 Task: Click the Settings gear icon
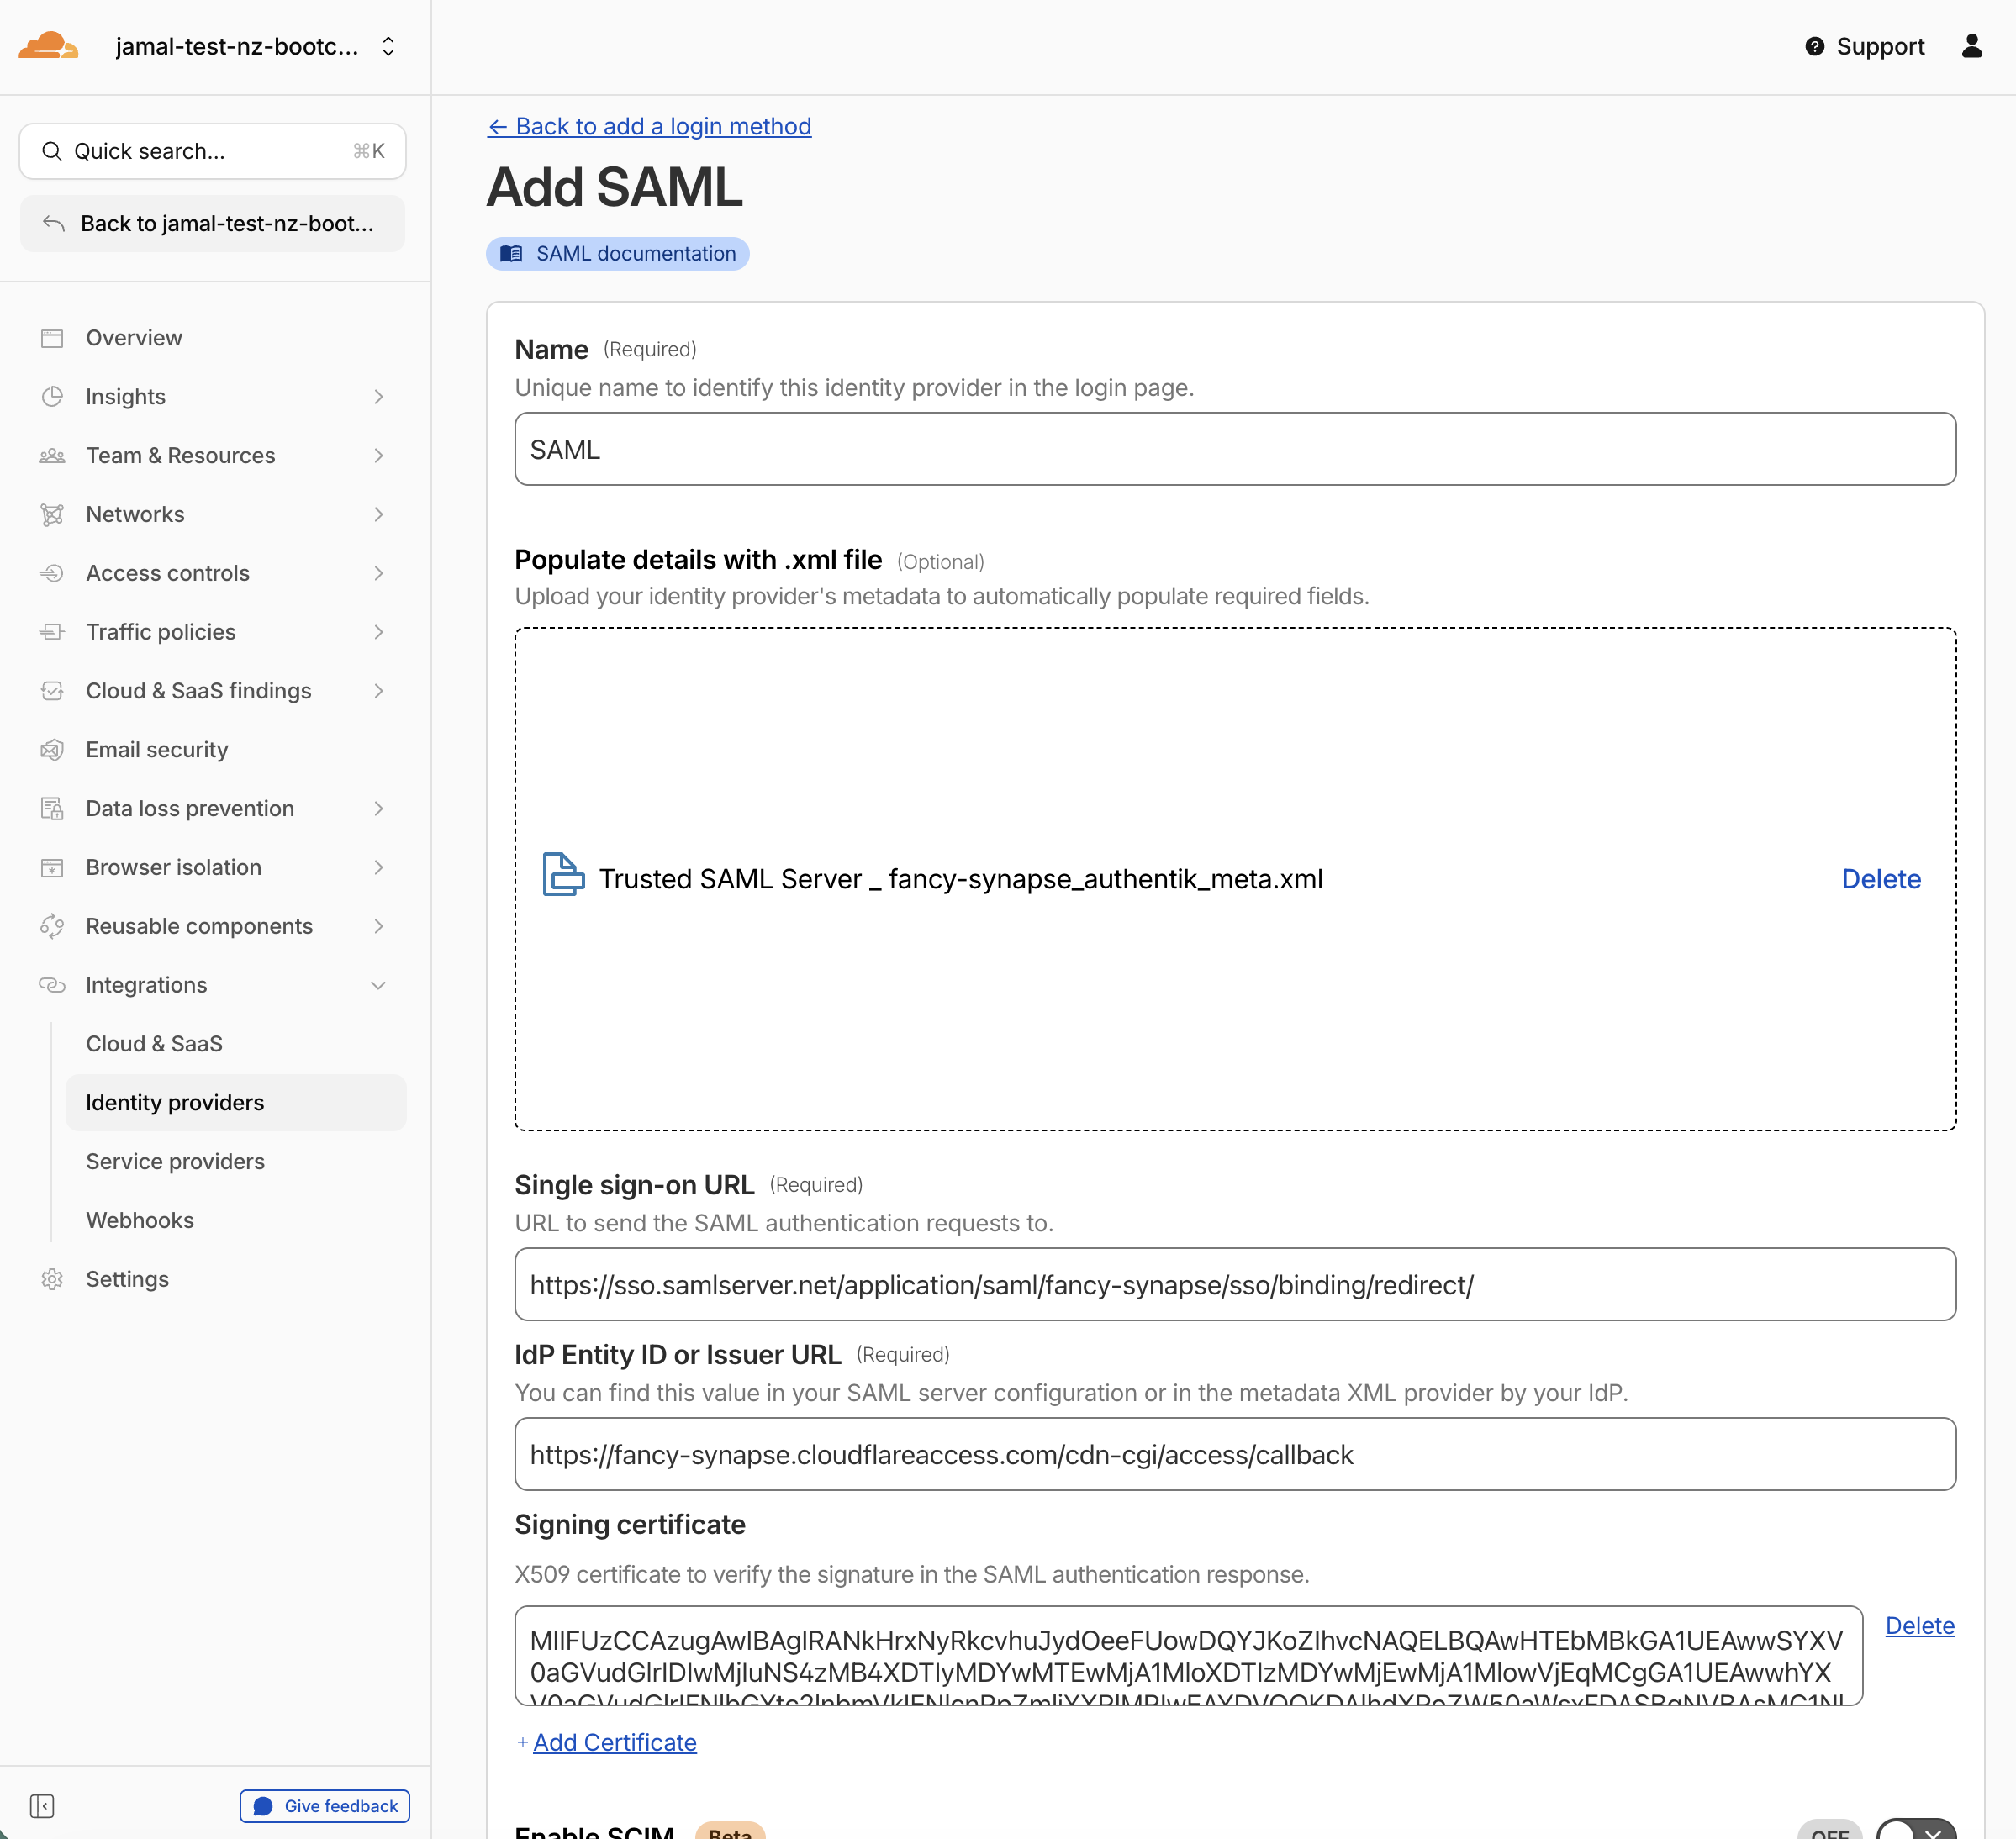[52, 1279]
